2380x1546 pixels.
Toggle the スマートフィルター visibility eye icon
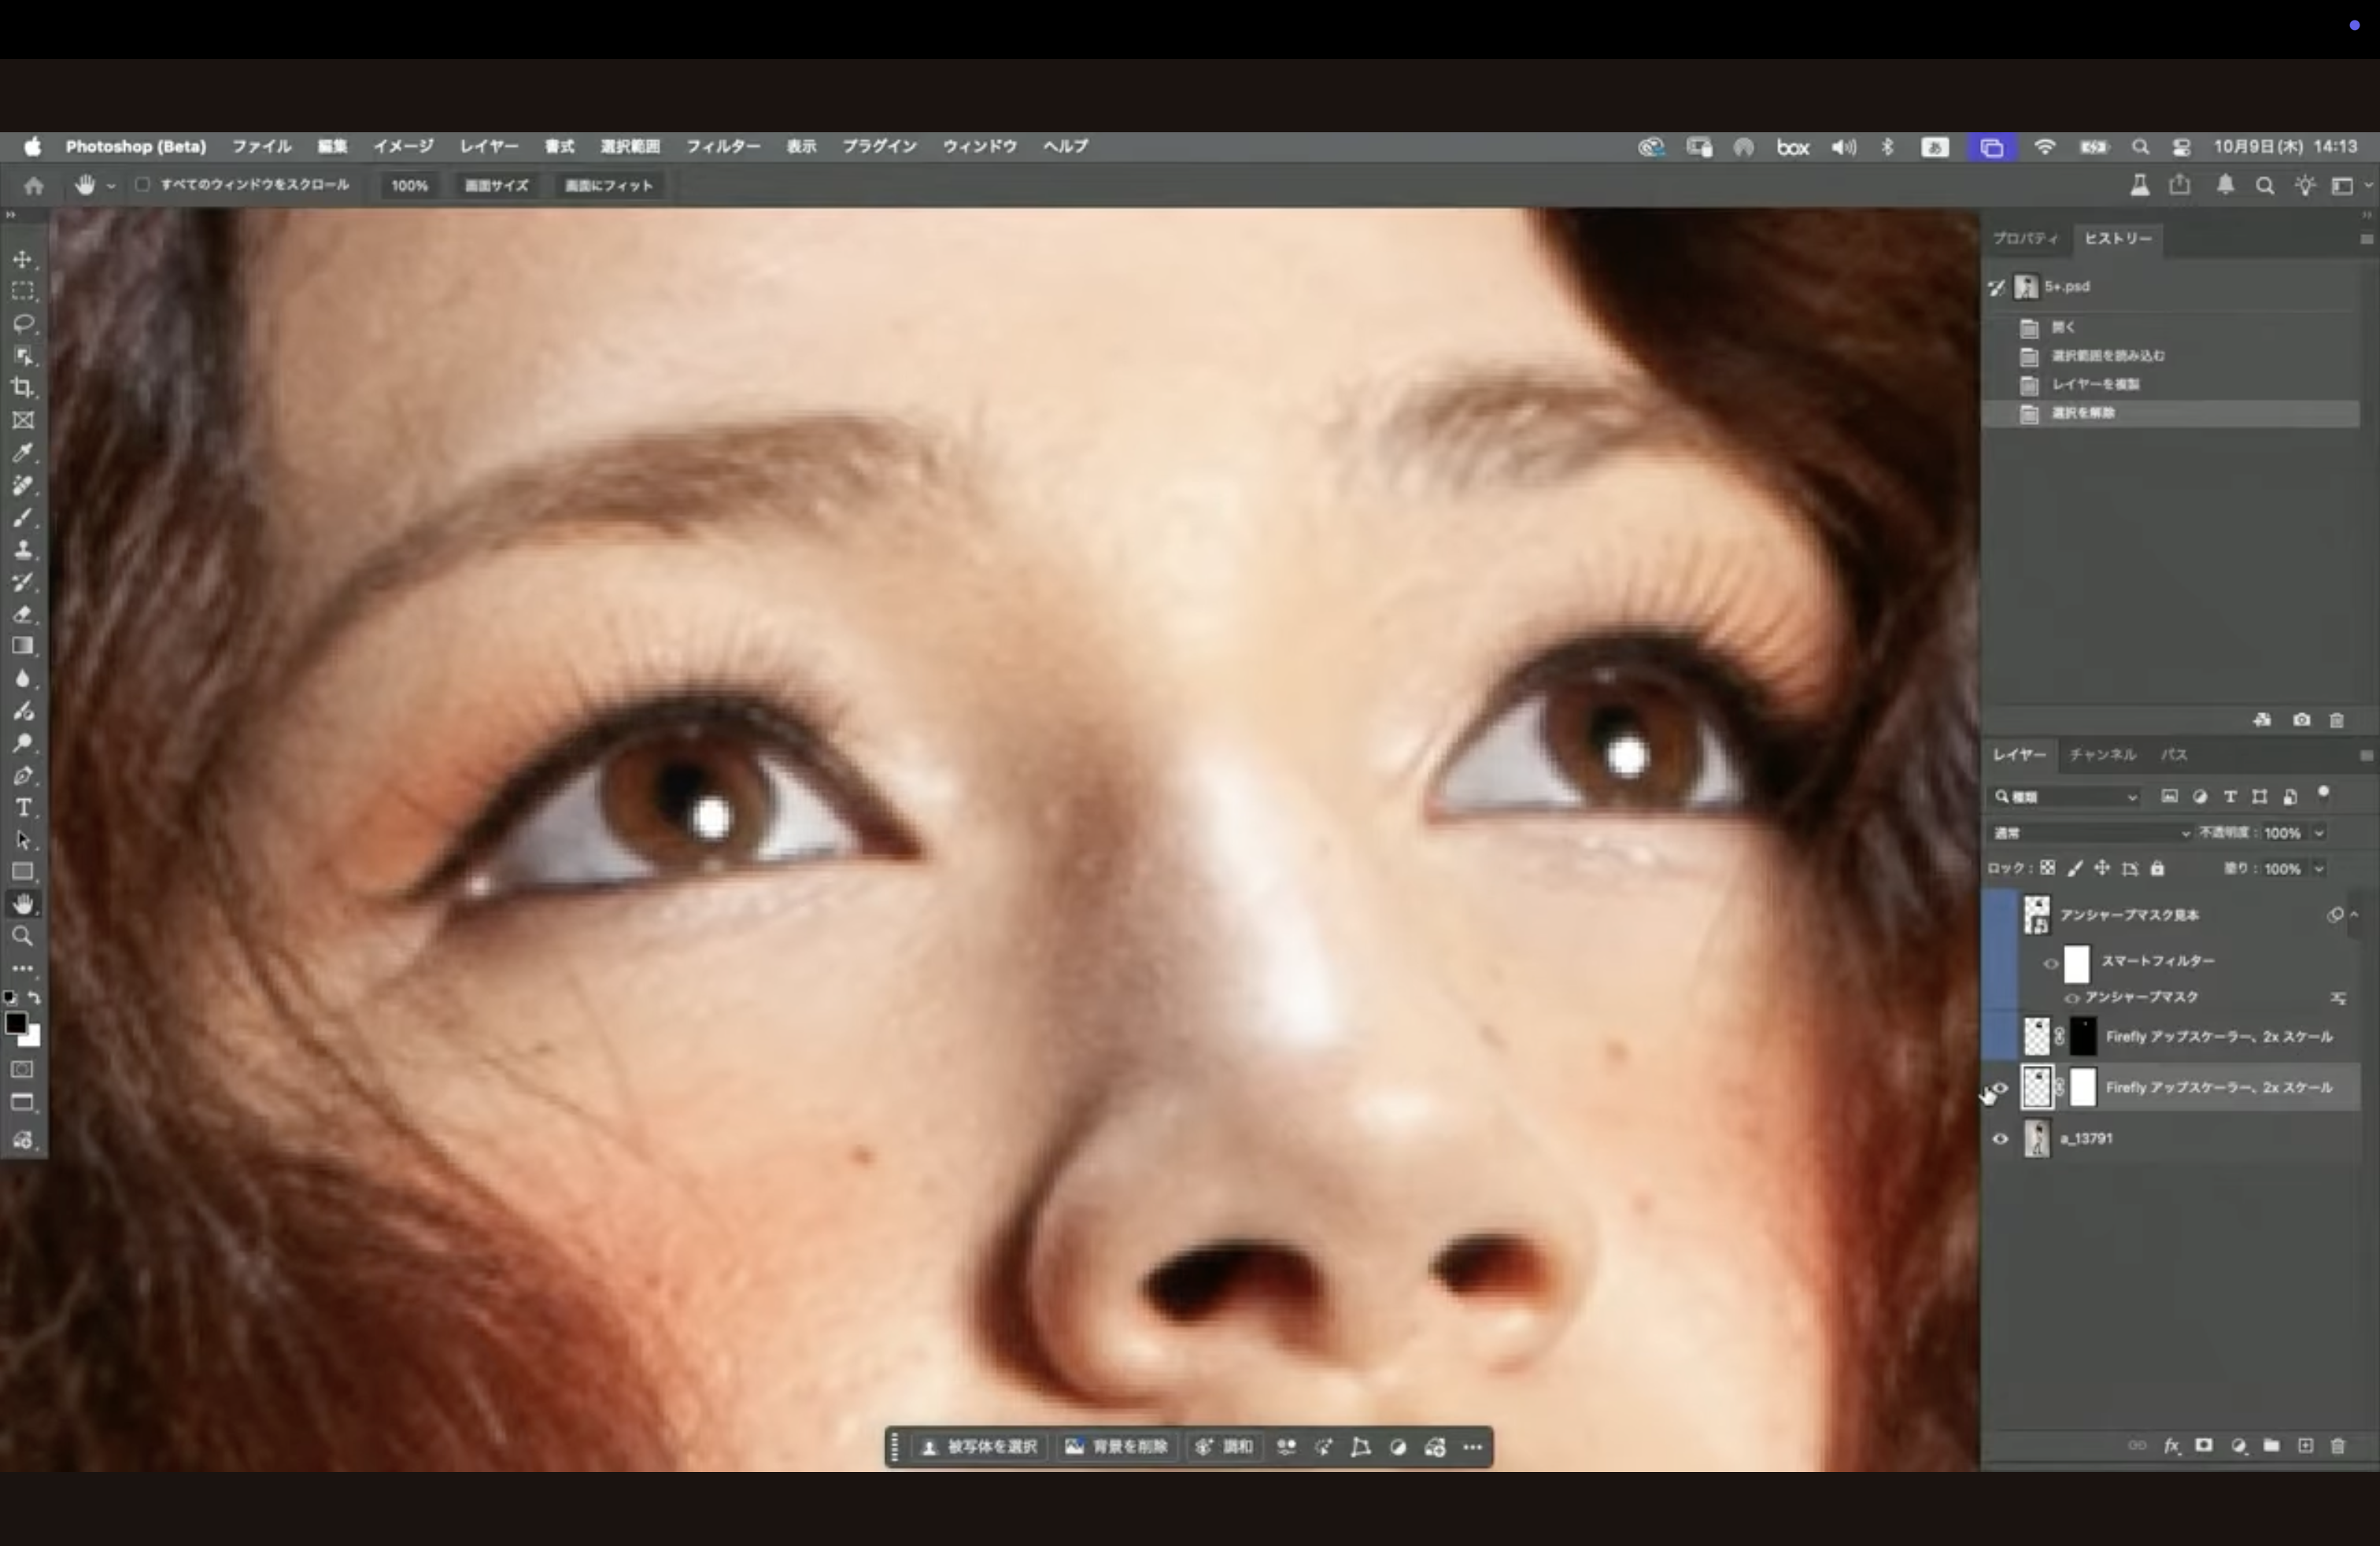tap(2051, 963)
